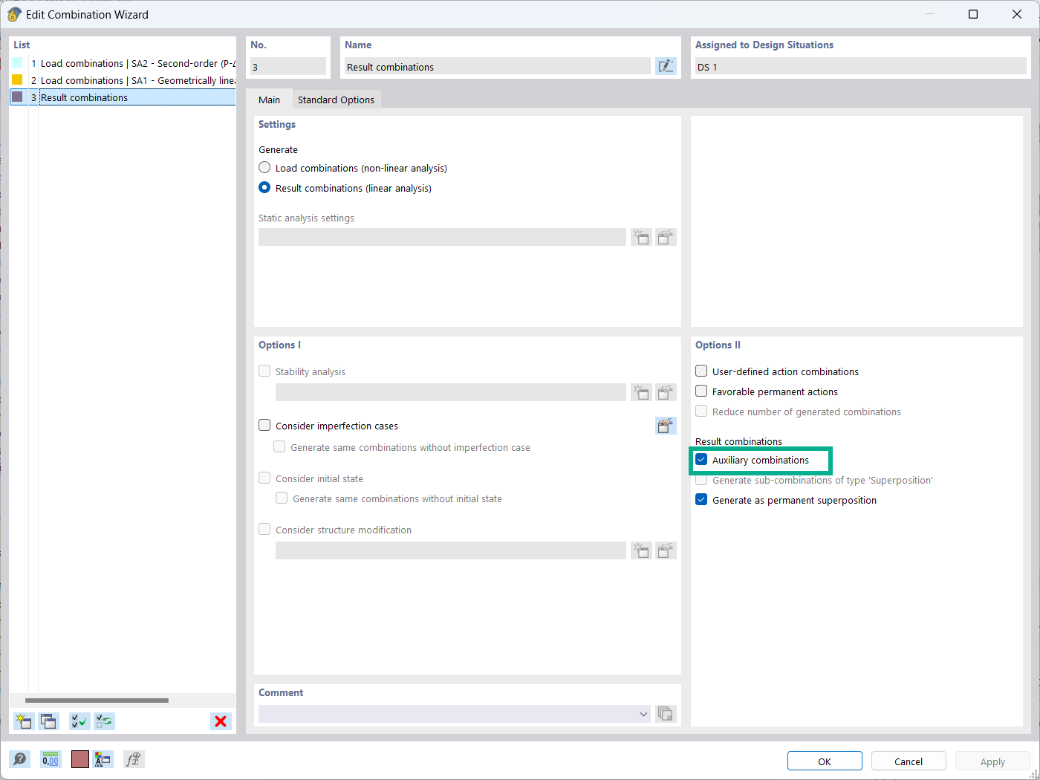The image size is (1040, 780).
Task: Click new structure modification icon
Action: click(x=641, y=551)
